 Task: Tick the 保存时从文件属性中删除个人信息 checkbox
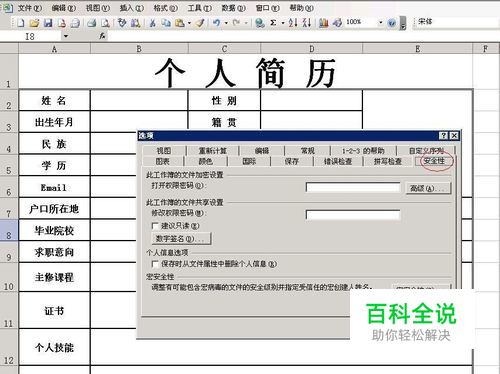pyautogui.click(x=155, y=264)
